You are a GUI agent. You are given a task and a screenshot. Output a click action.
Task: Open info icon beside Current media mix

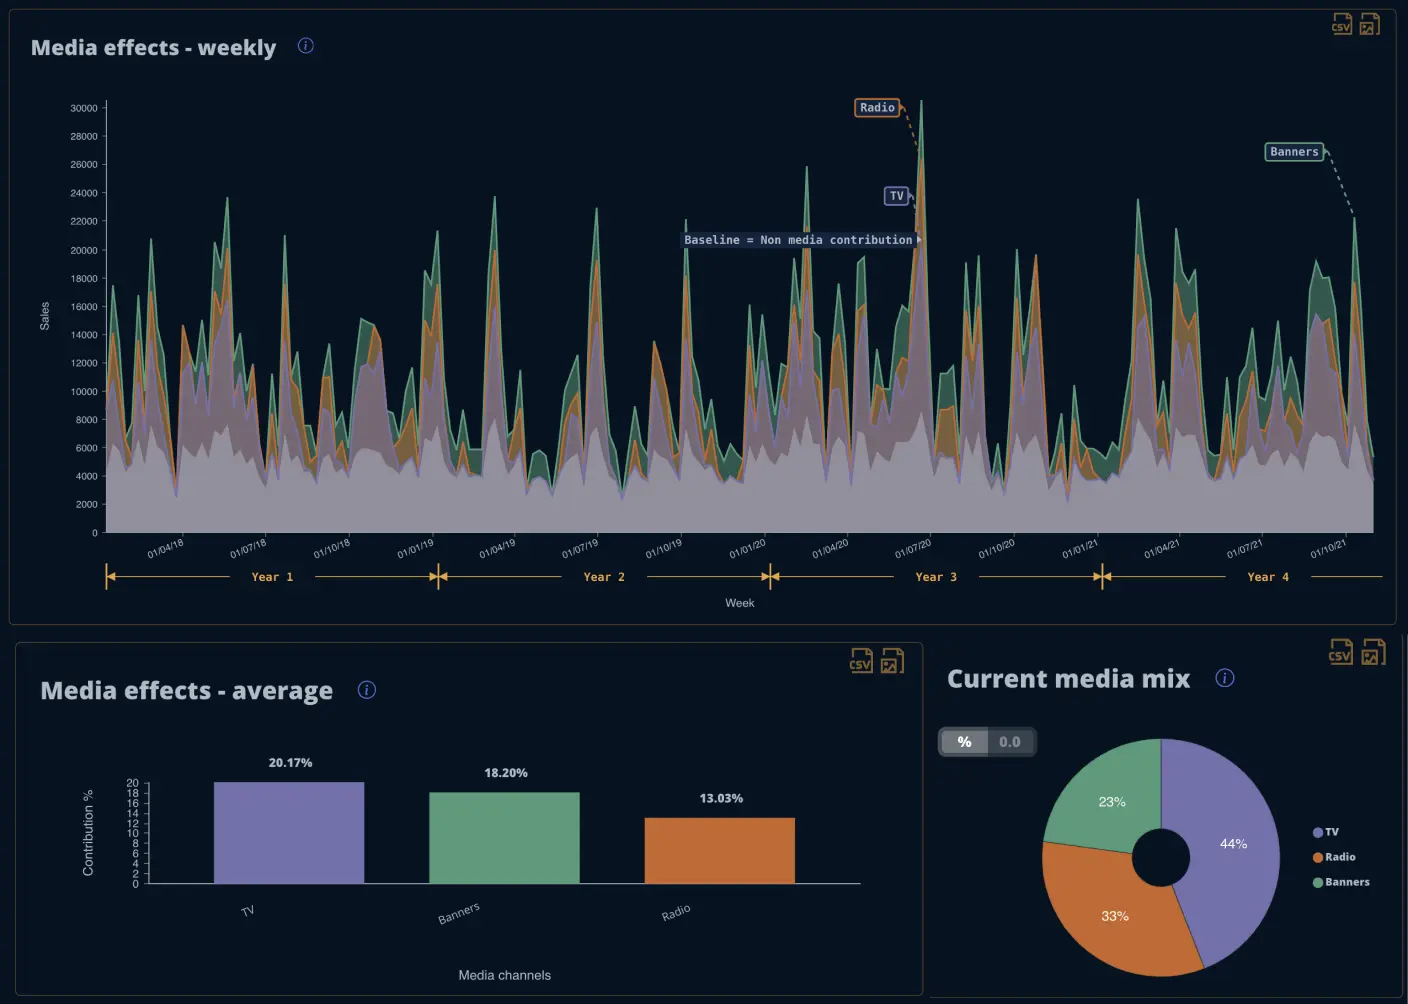(x=1225, y=678)
